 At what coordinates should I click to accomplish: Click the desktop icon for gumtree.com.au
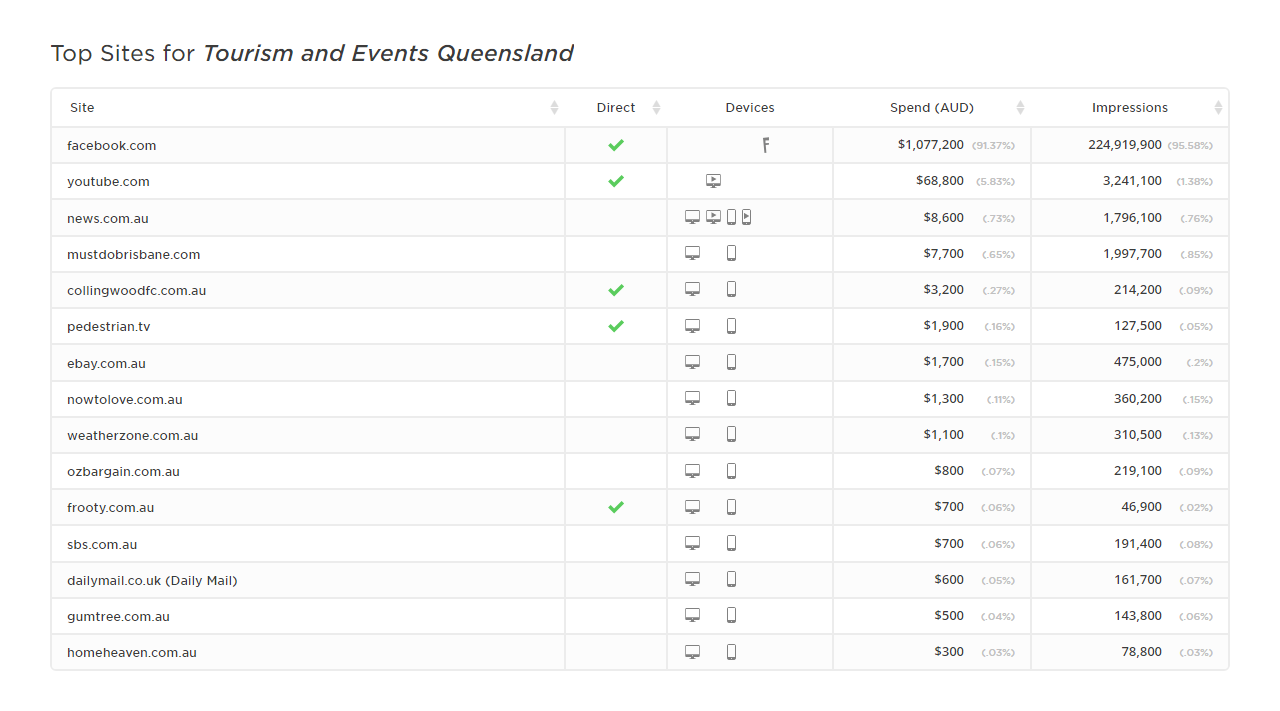[692, 615]
